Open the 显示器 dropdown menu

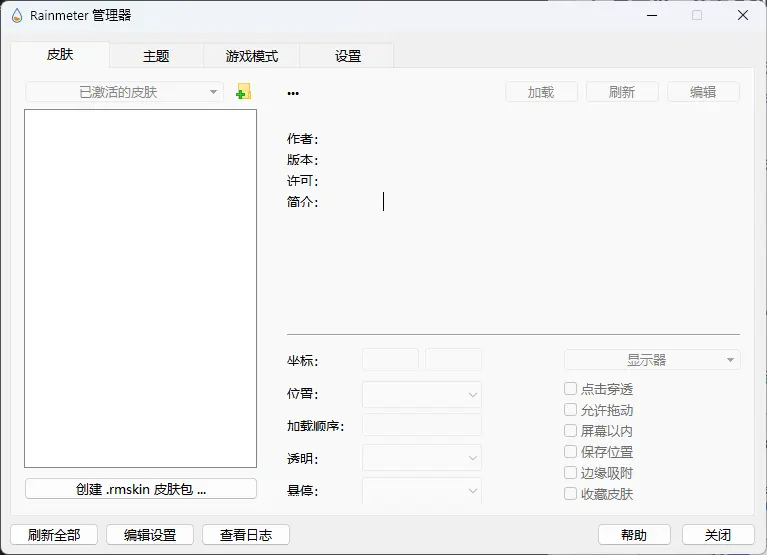point(652,360)
